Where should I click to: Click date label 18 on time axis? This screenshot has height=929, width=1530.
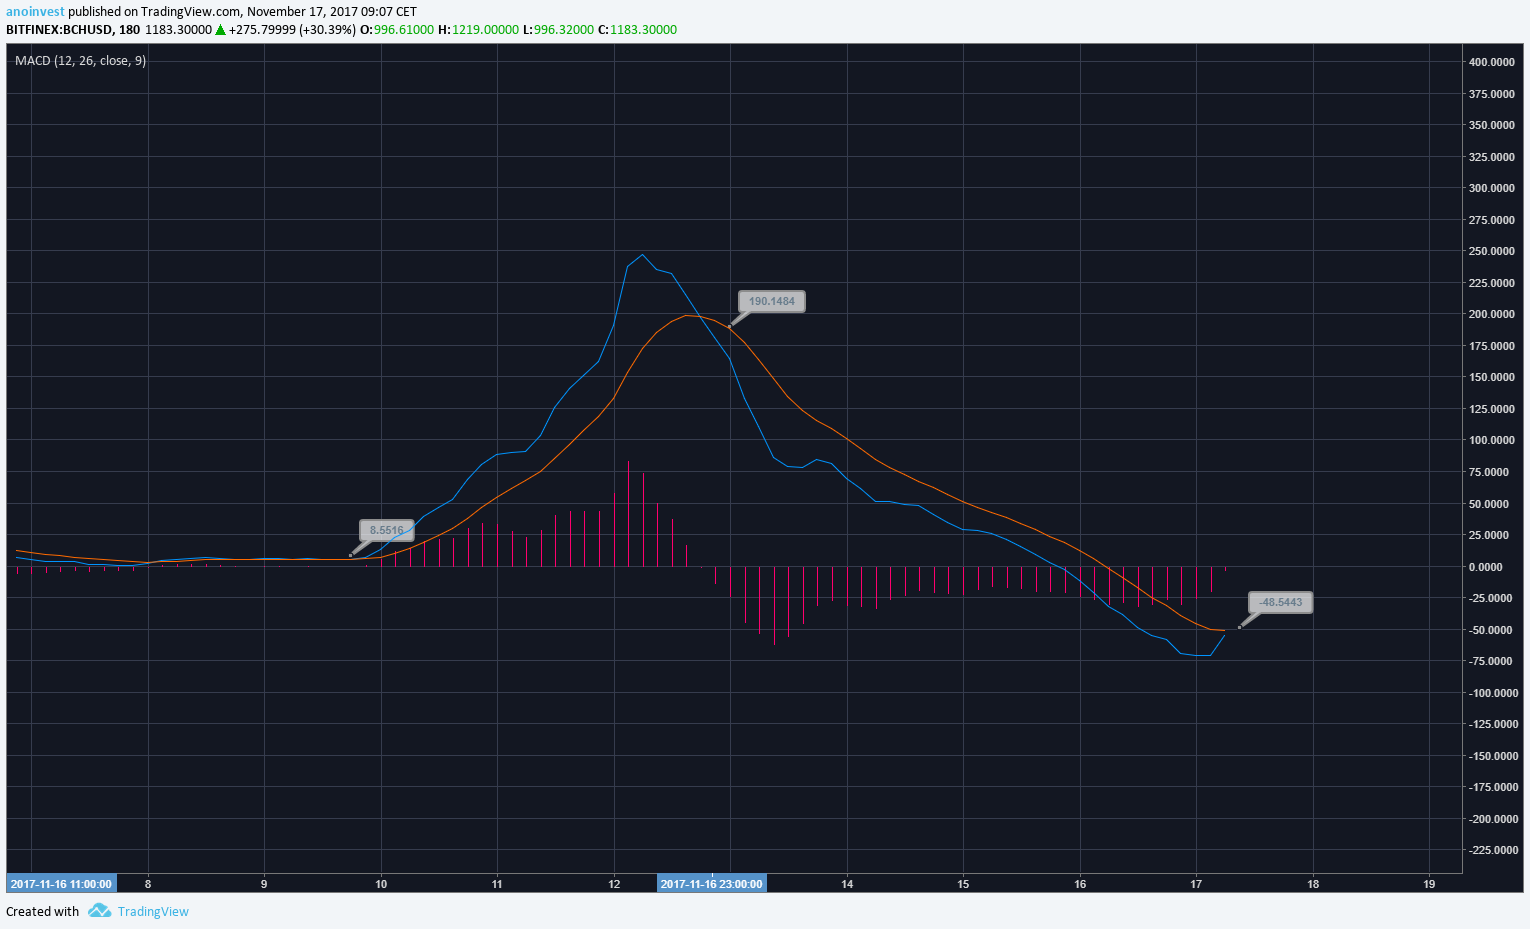tap(1313, 884)
